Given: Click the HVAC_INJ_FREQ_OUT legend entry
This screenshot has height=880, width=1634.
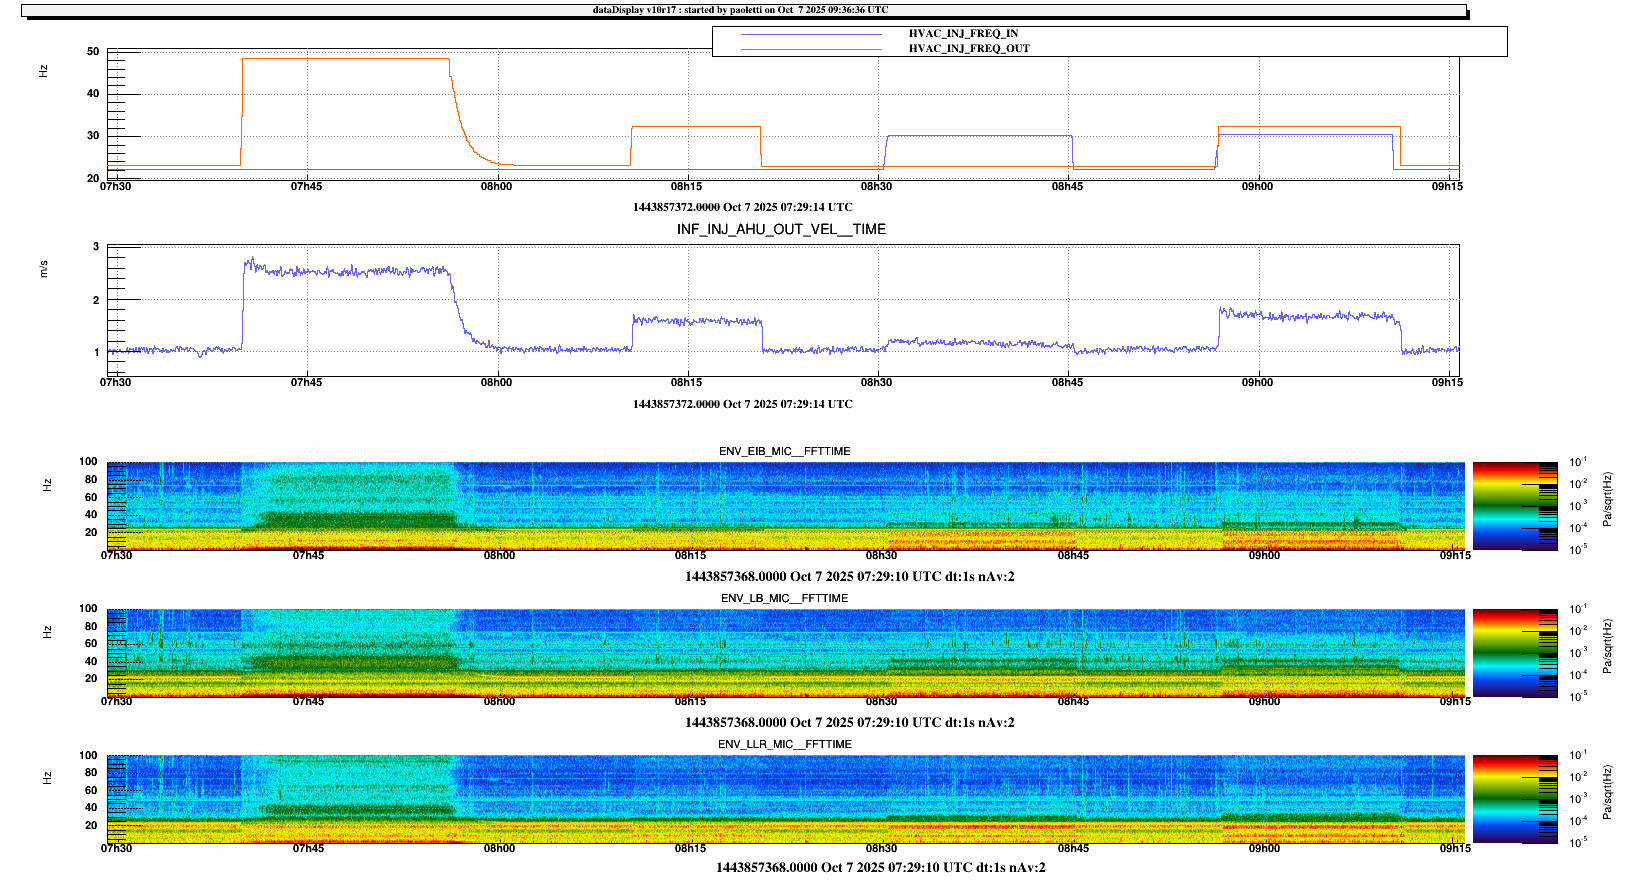Looking at the screenshot, I should click(x=968, y=48).
